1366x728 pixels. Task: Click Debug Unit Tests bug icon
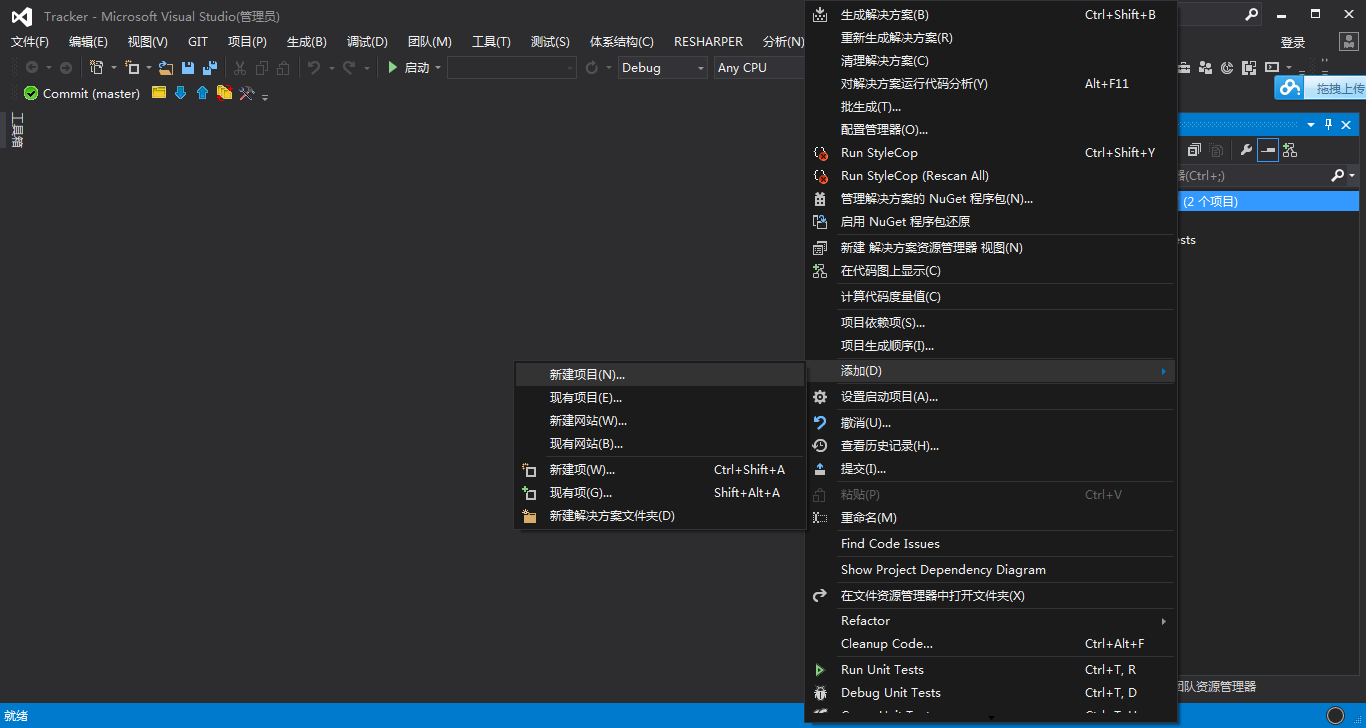(x=820, y=692)
